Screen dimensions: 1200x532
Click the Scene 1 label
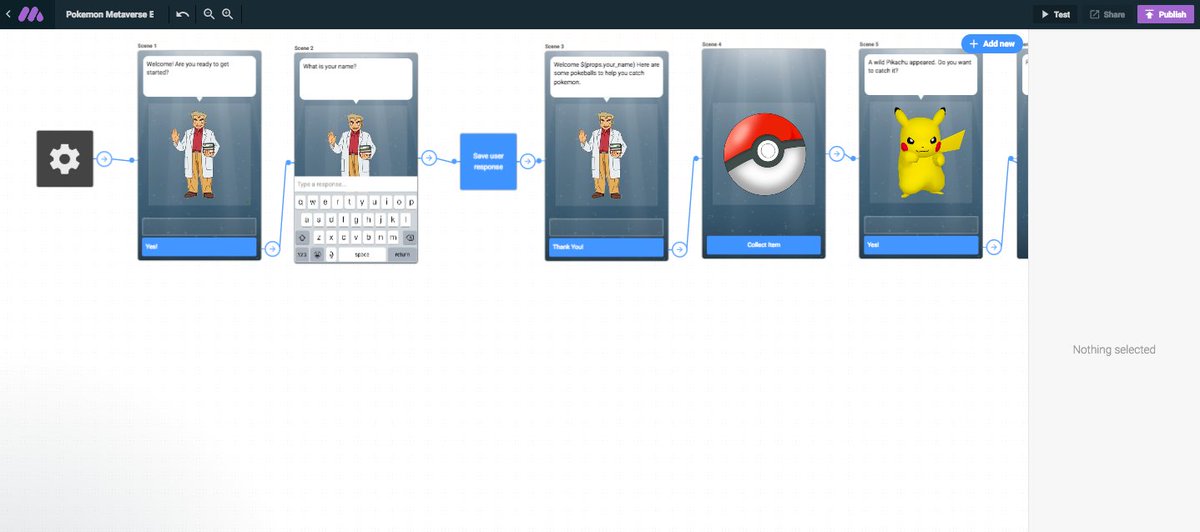click(148, 47)
